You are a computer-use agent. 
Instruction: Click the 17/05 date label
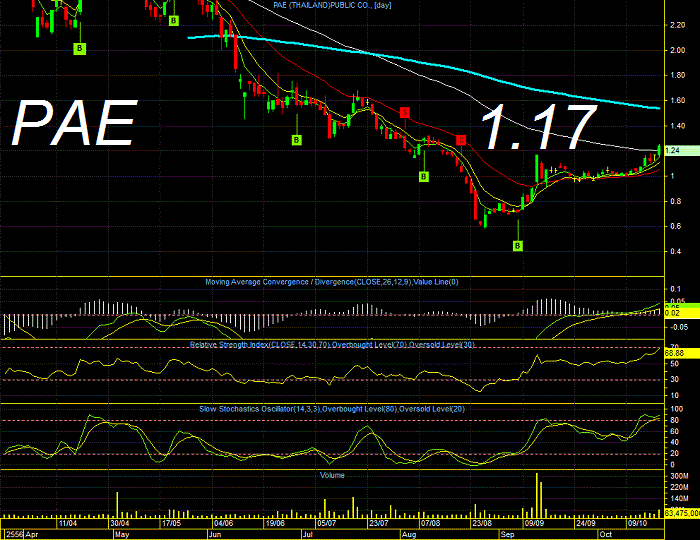click(x=171, y=523)
